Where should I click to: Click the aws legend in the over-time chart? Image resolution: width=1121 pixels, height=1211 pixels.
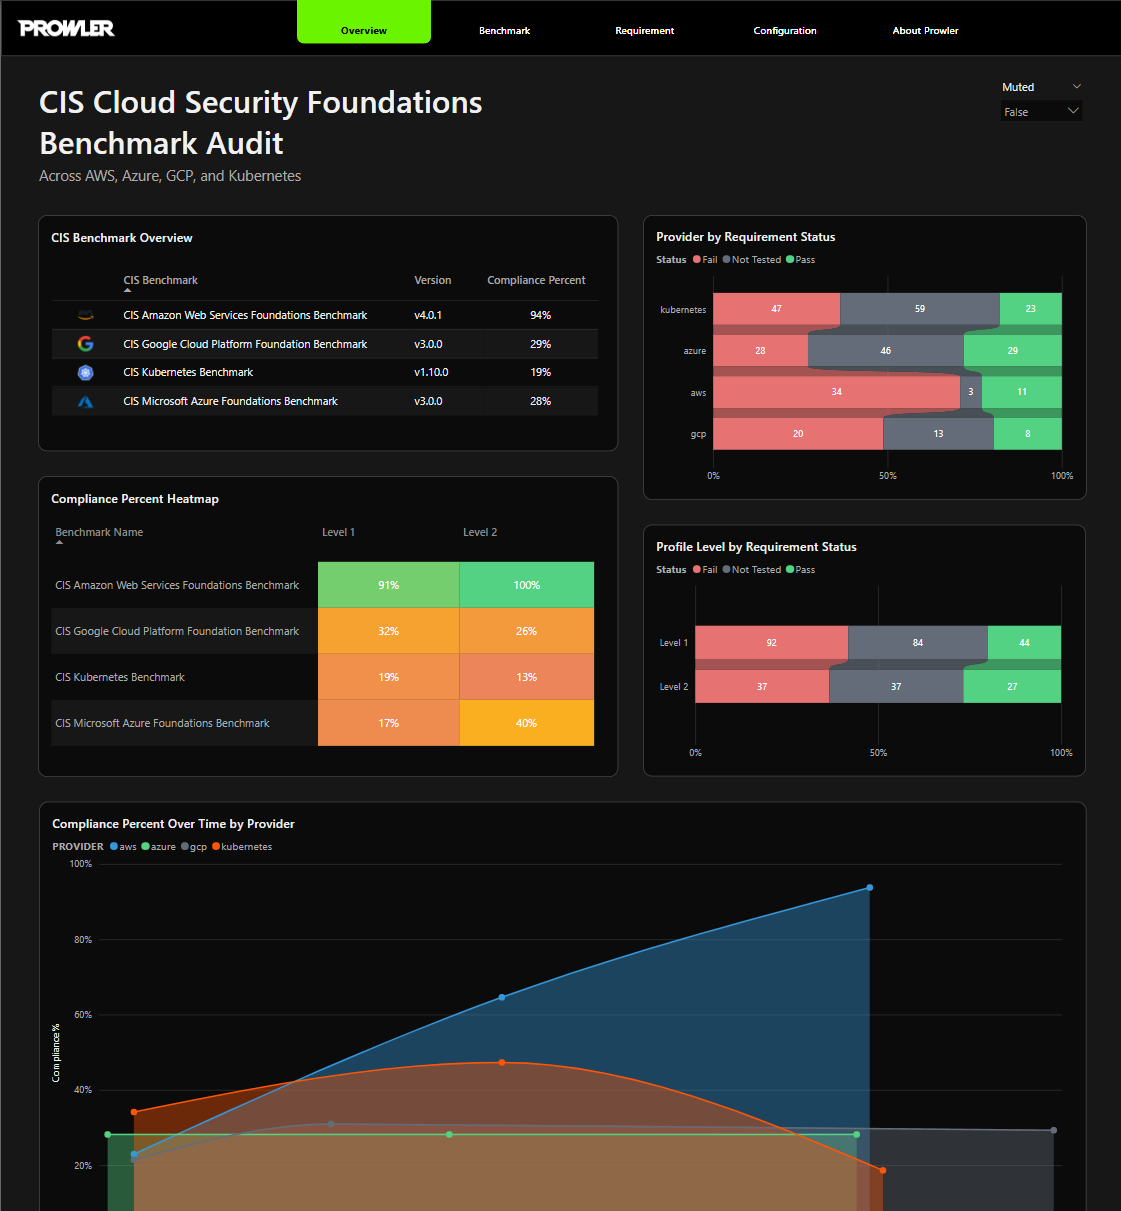pyautogui.click(x=123, y=847)
